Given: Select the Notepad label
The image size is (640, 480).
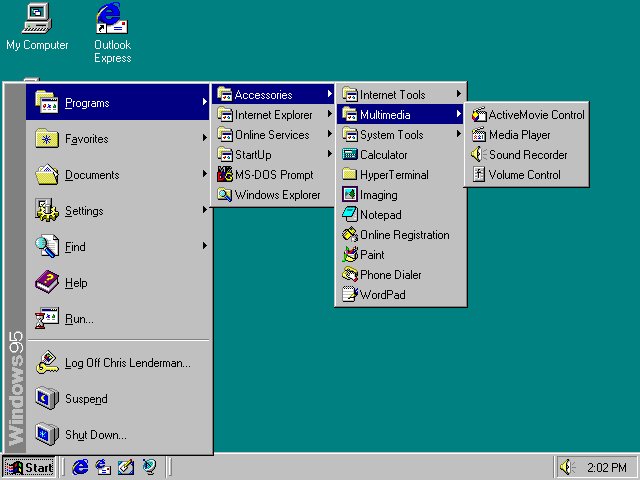Looking at the screenshot, I should click(380, 215).
